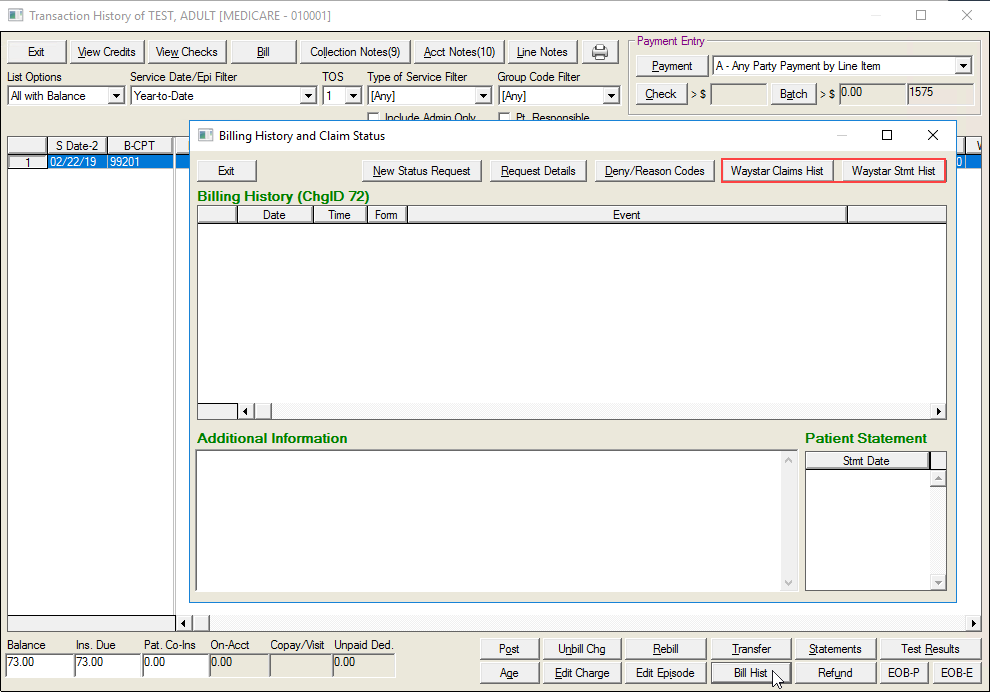Expand Type of Service Filter dropdown
990x692 pixels.
[x=483, y=96]
